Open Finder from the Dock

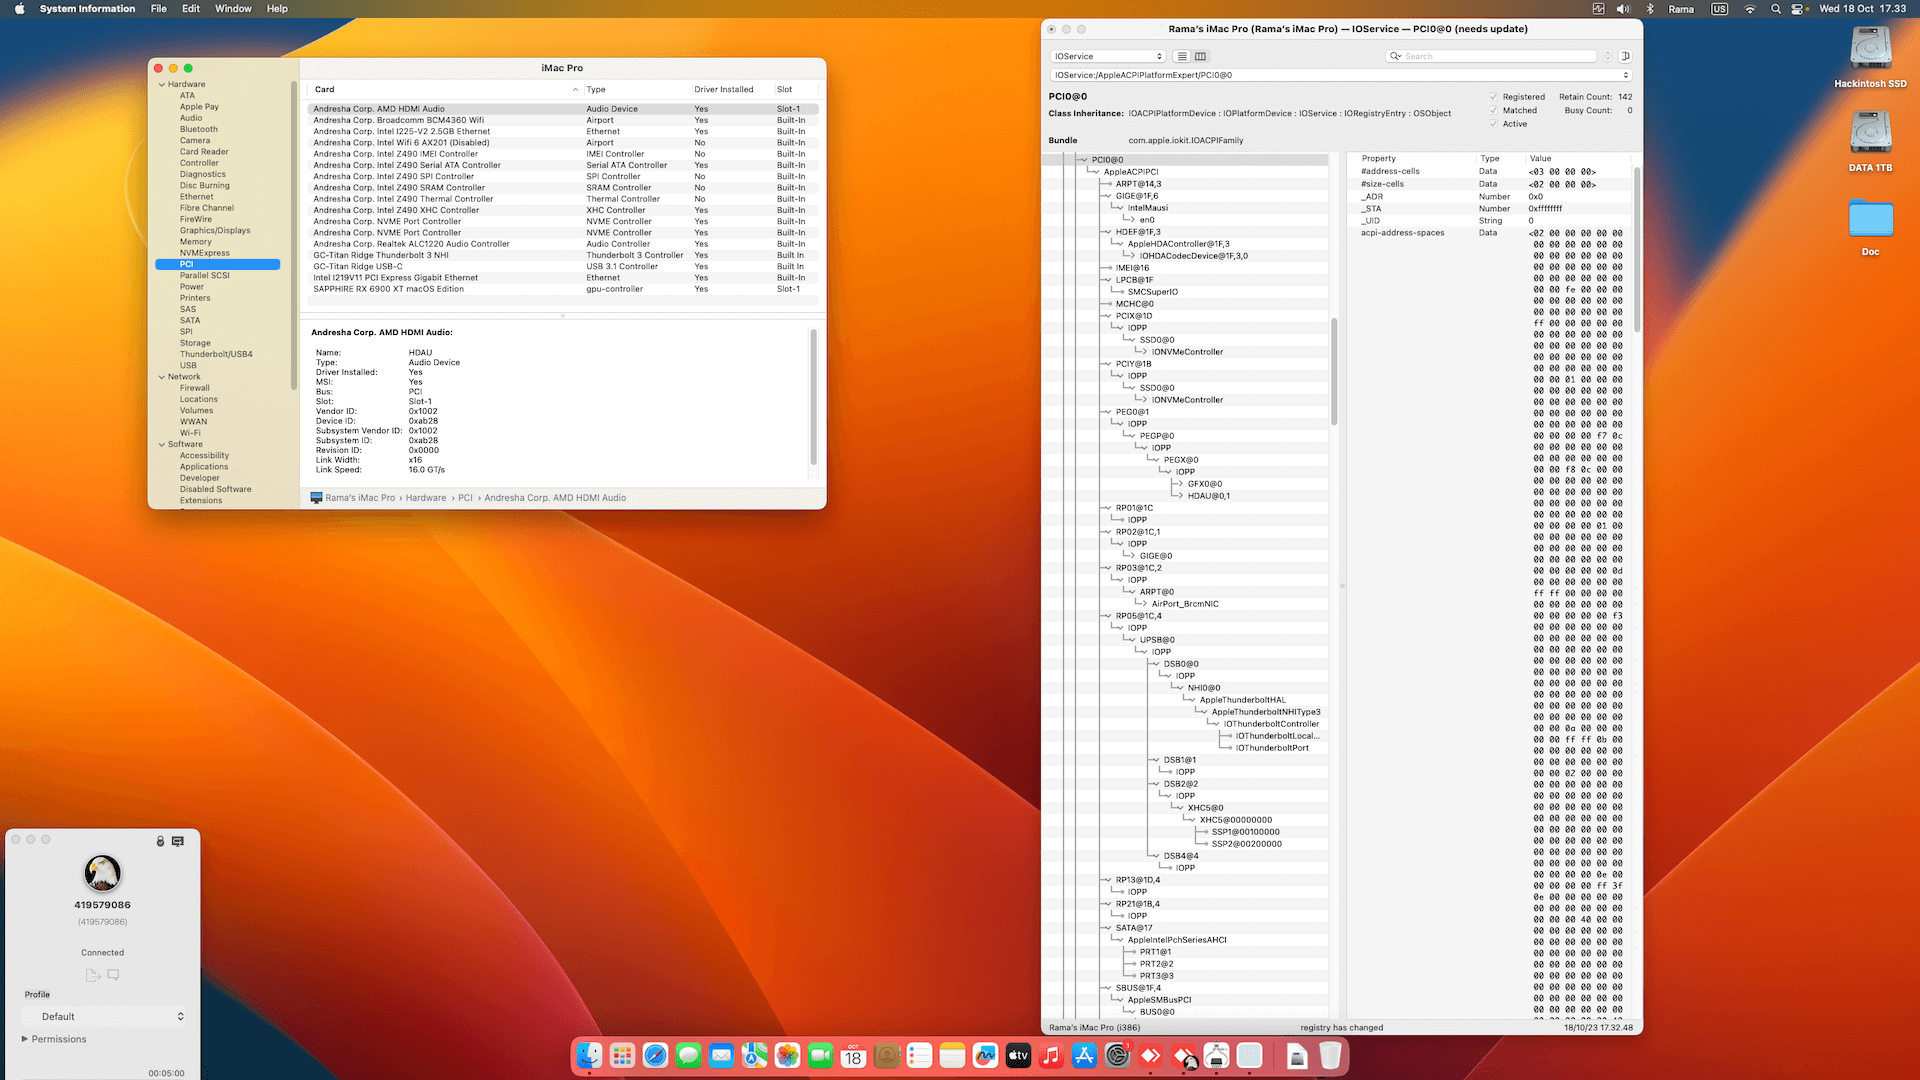point(590,1055)
